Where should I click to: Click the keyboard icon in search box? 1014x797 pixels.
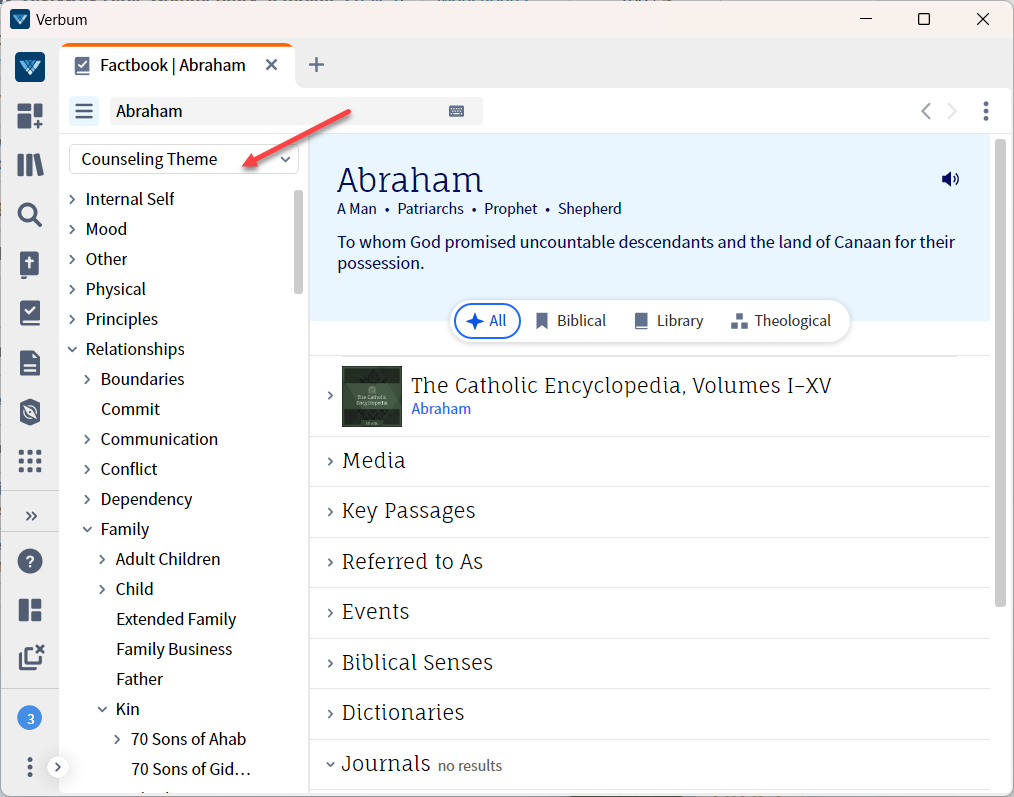point(457,111)
